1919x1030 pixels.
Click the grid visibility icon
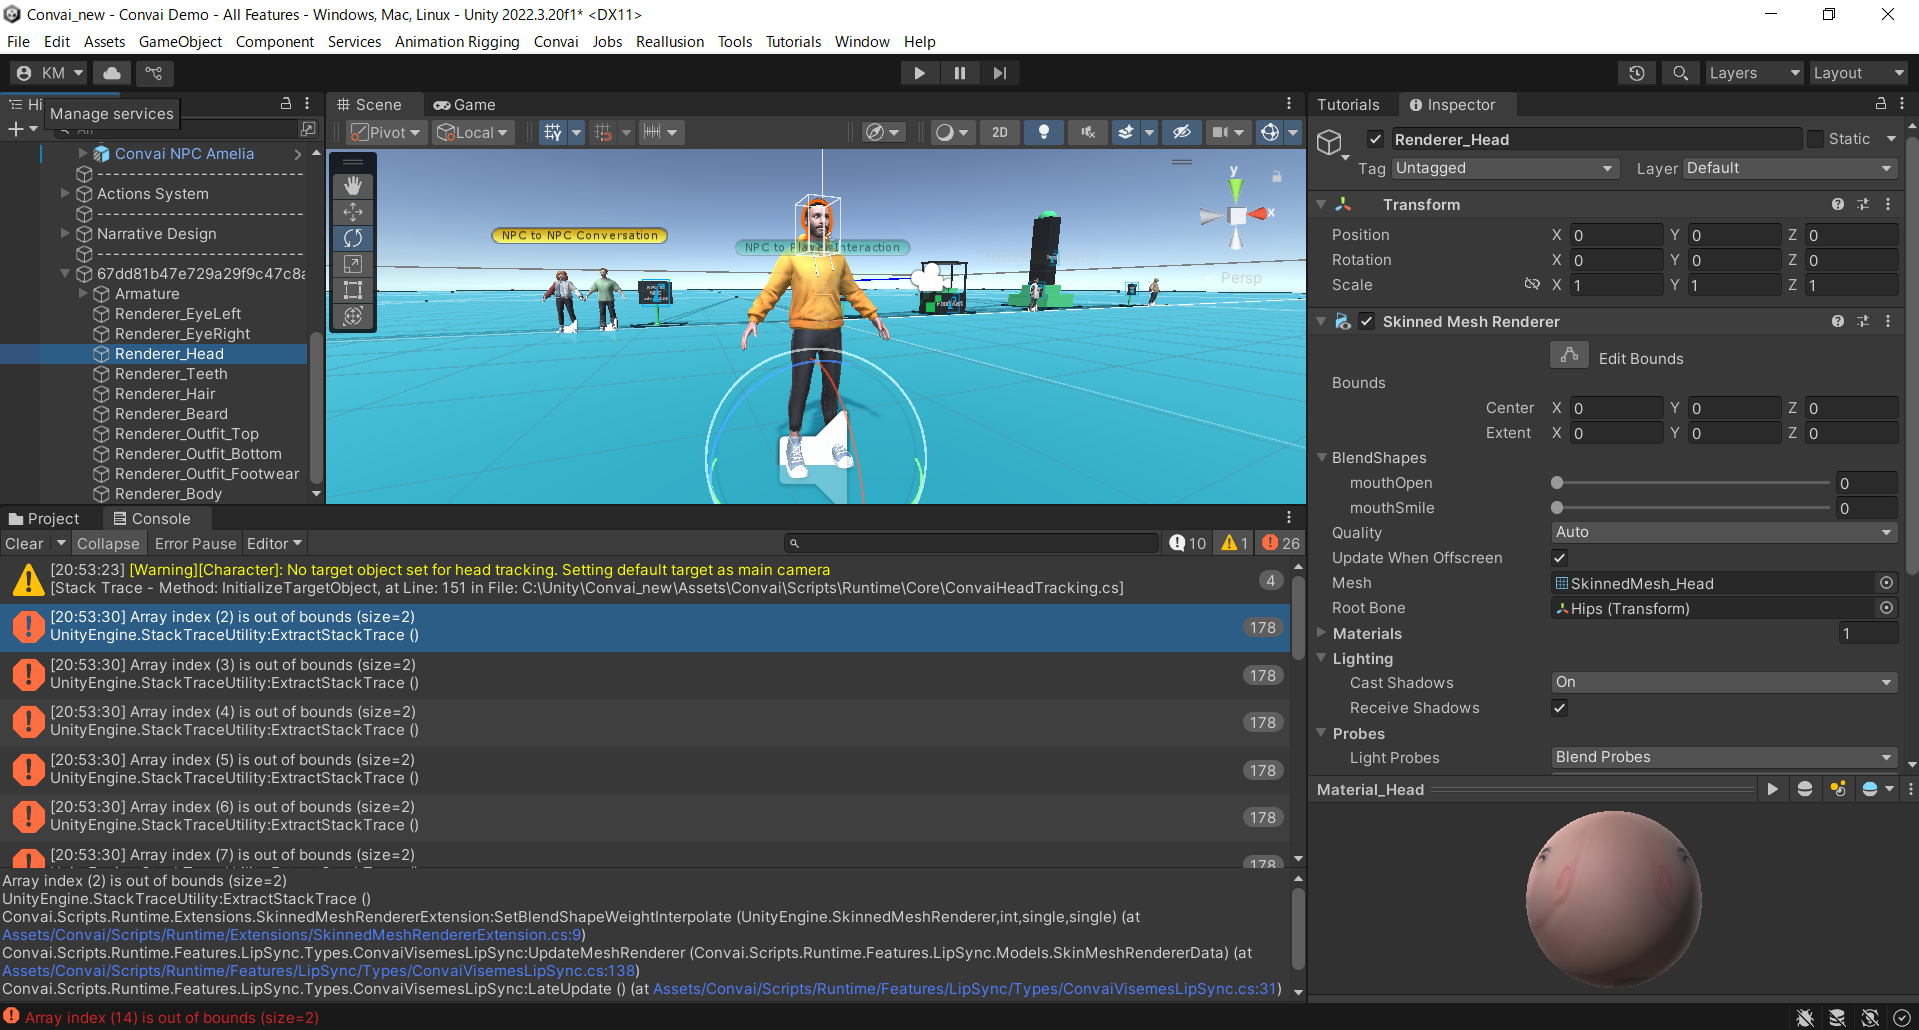click(553, 132)
